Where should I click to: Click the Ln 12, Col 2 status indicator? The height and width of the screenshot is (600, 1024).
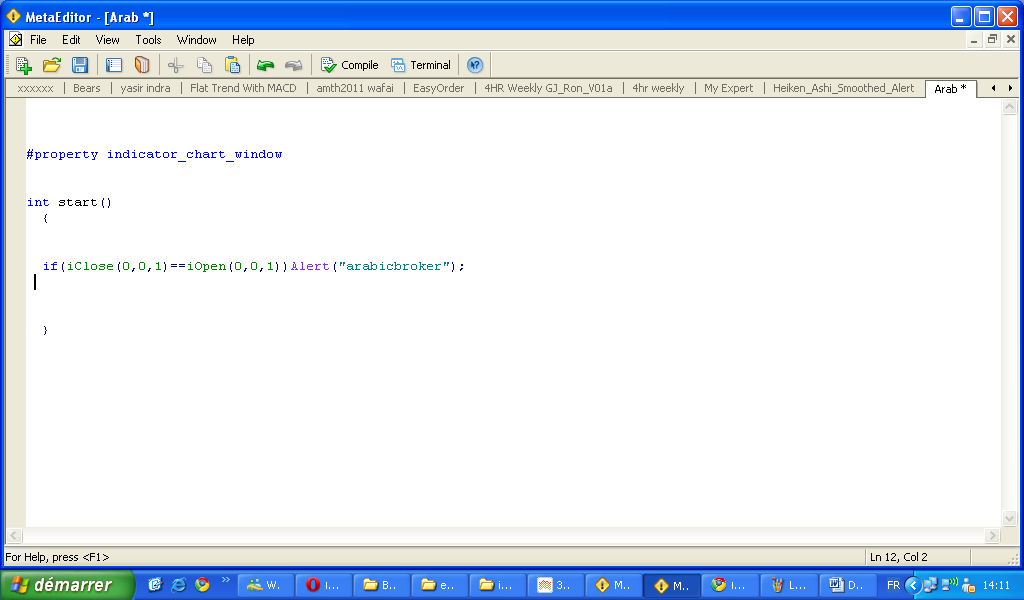pyautogui.click(x=899, y=557)
